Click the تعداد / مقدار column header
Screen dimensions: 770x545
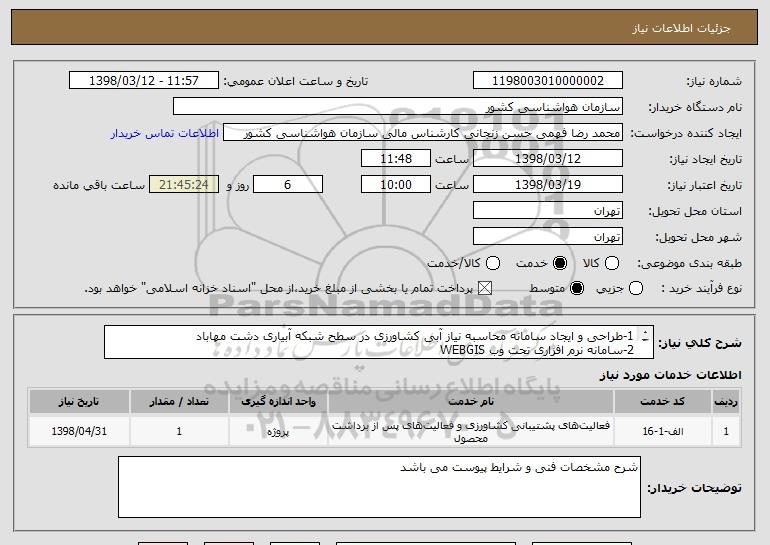179,402
